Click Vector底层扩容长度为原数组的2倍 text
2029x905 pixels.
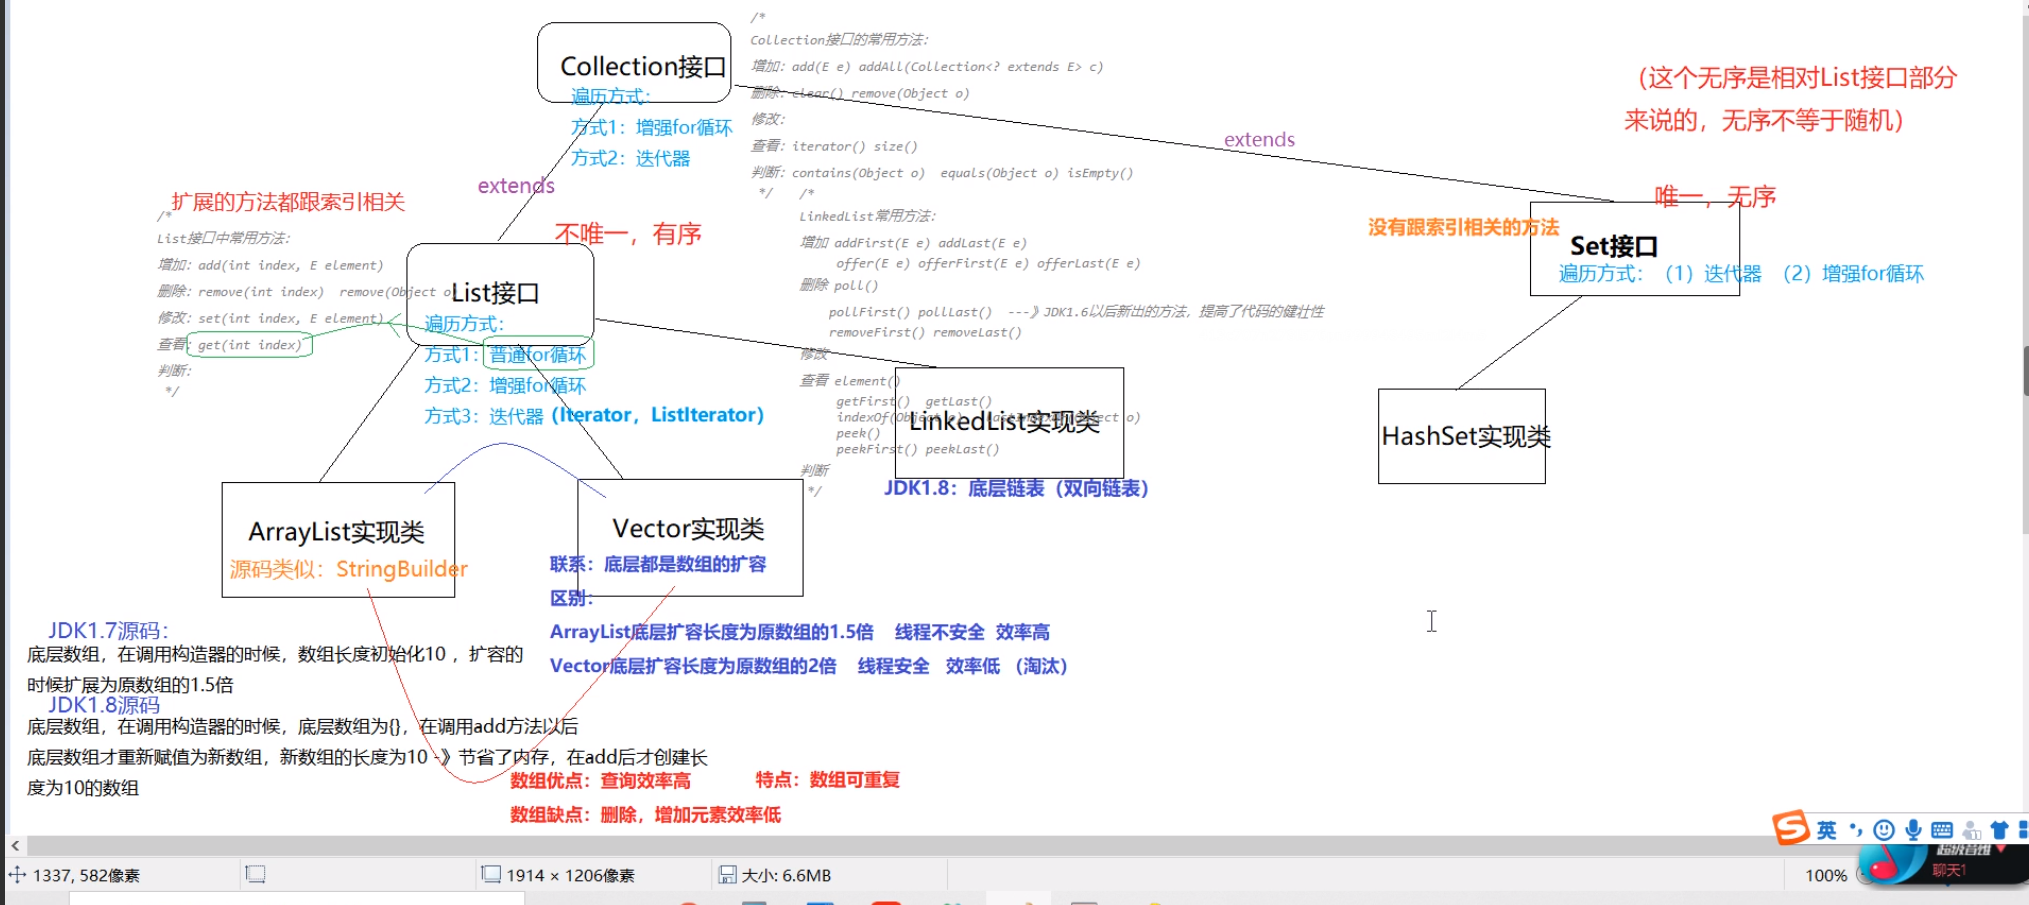[692, 666]
